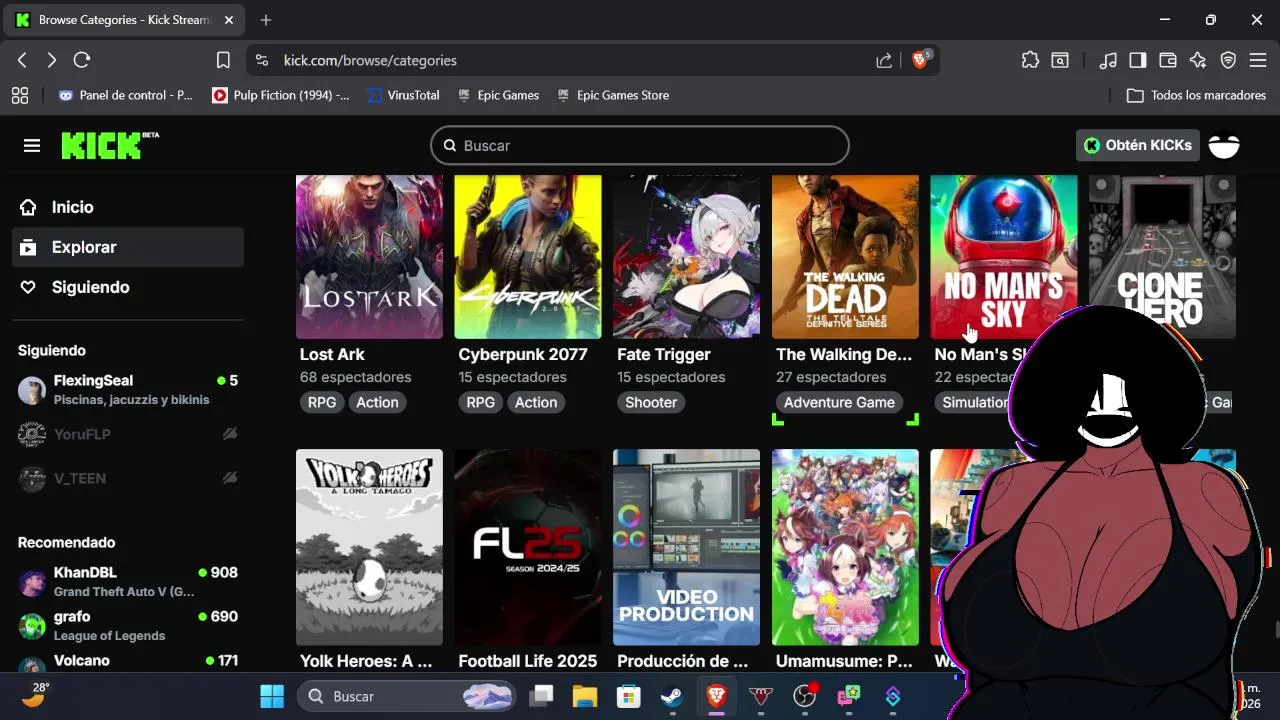This screenshot has width=1280, height=720.
Task: Close the Browse Categories tab
Action: click(229, 20)
